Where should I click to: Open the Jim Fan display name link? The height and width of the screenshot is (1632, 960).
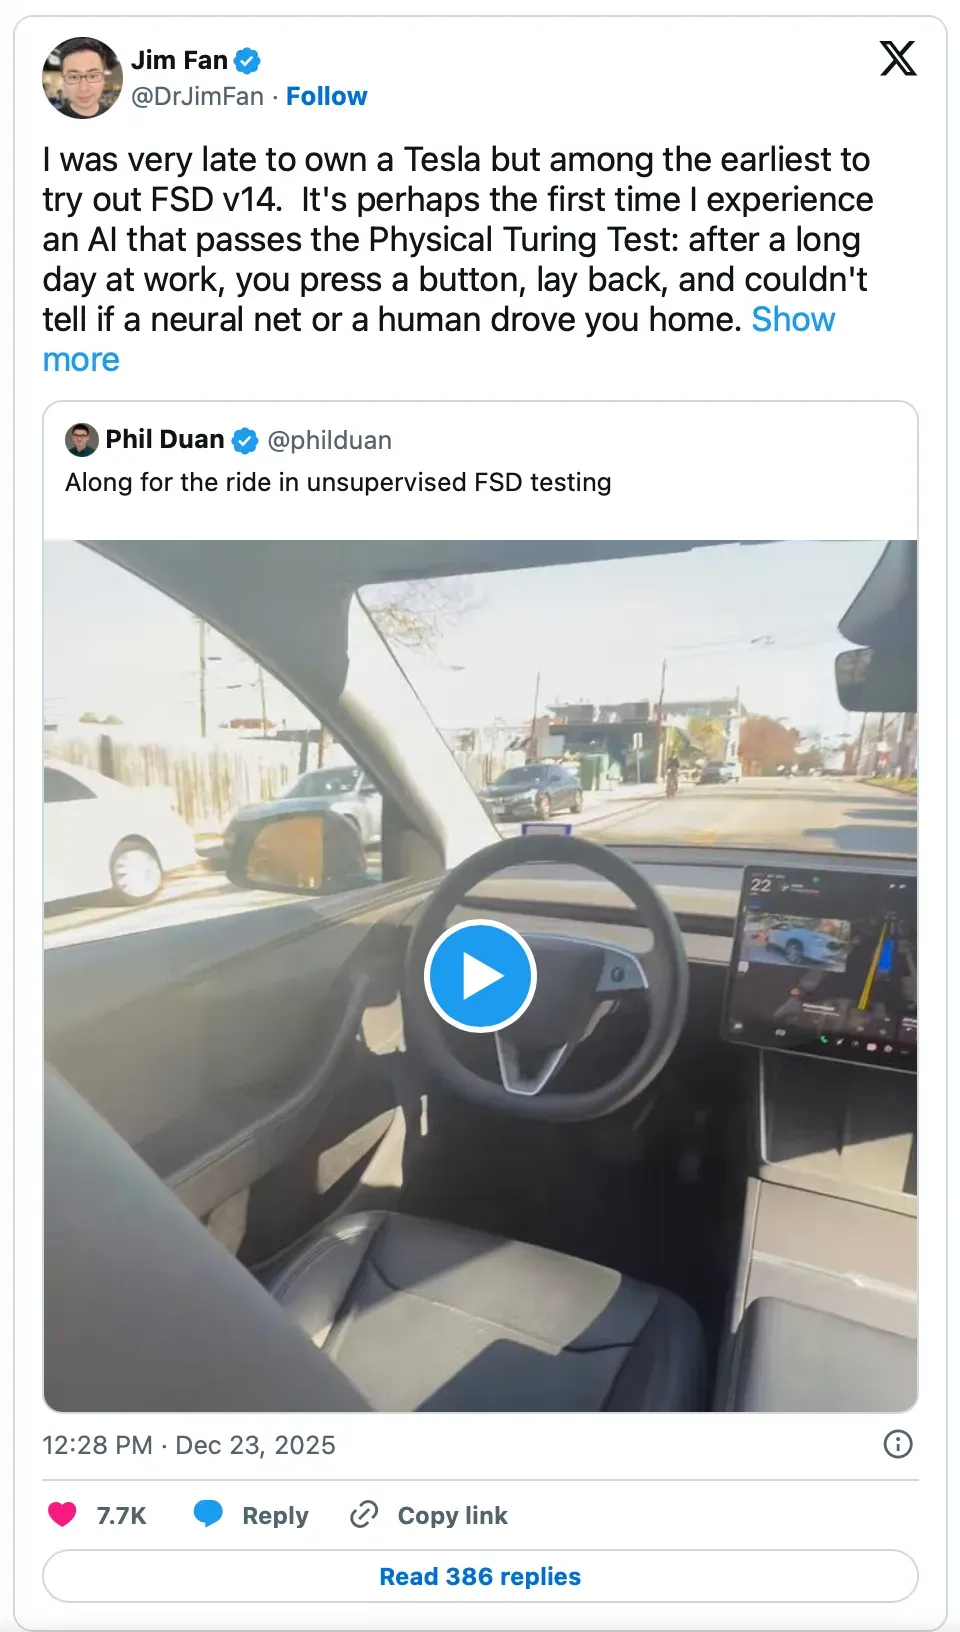click(180, 61)
